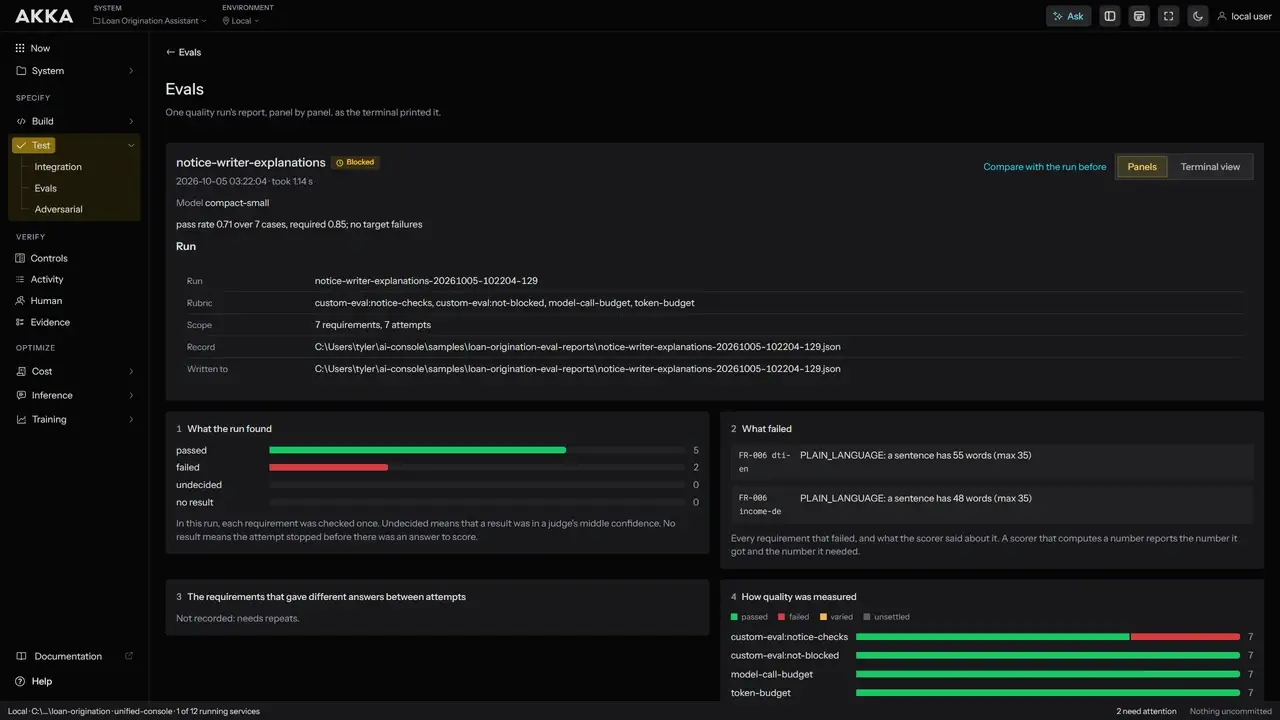Expand the Training sidebar section
Image resolution: width=1280 pixels, height=720 pixels.
[74, 419]
